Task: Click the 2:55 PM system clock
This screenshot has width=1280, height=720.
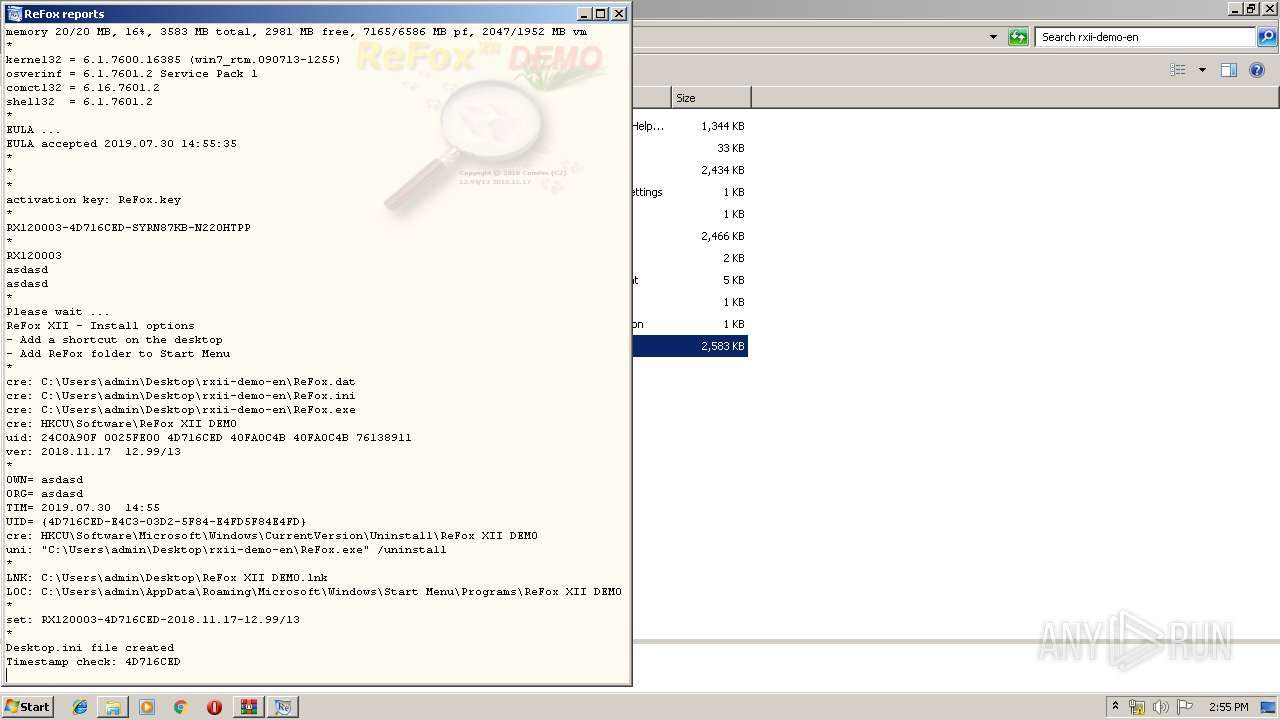Action: (1228, 707)
